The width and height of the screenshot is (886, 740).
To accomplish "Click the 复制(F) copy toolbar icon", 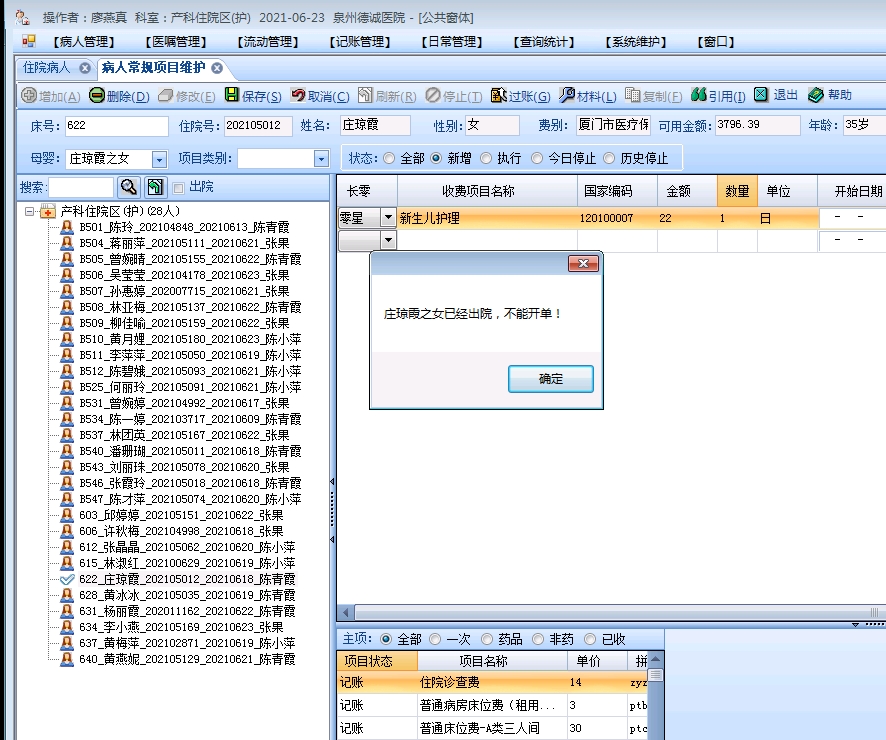I will (x=632, y=95).
